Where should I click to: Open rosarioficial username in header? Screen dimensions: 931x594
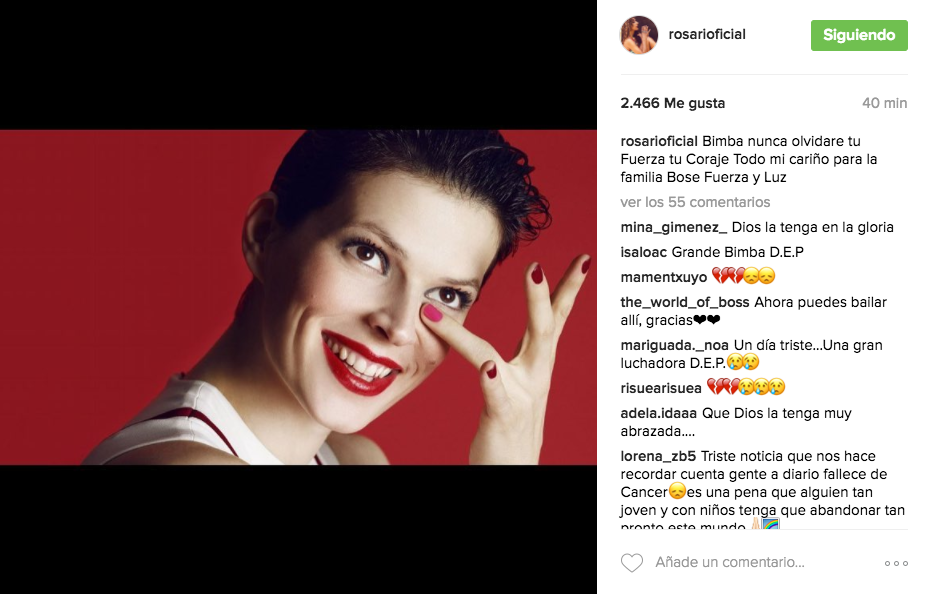click(x=707, y=34)
